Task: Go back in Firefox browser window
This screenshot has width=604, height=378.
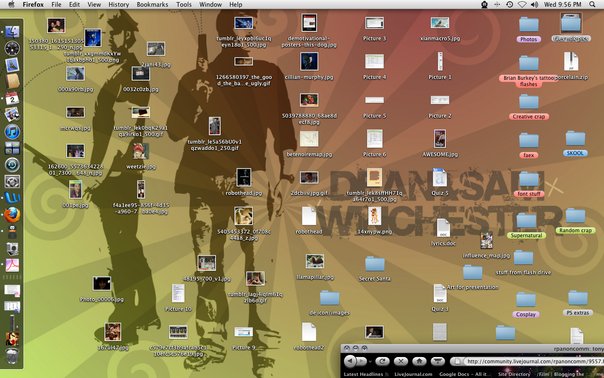Action: coord(350,361)
